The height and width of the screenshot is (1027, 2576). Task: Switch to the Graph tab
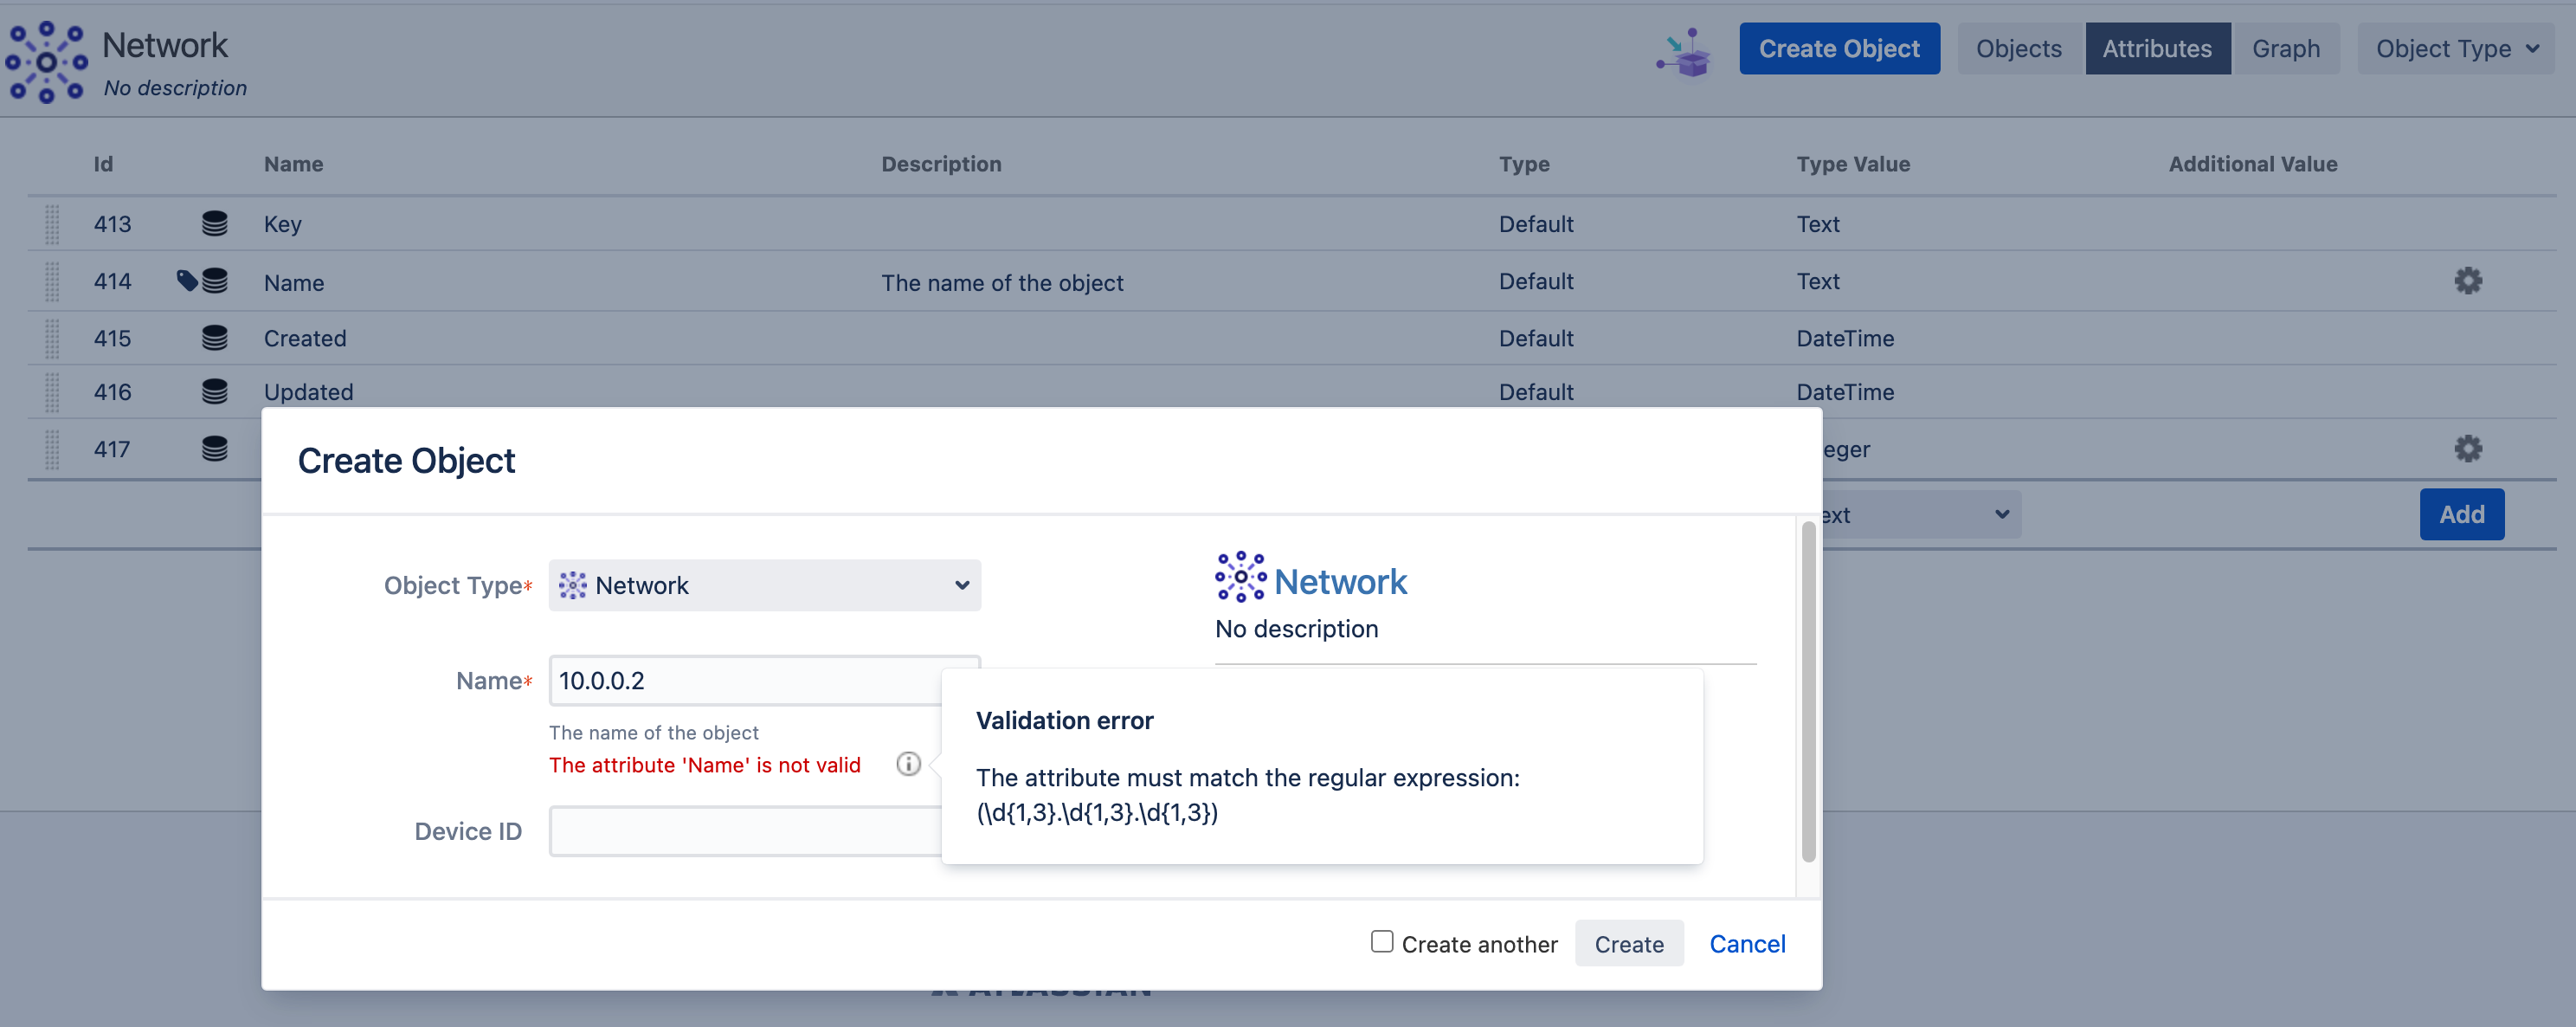tap(2285, 49)
